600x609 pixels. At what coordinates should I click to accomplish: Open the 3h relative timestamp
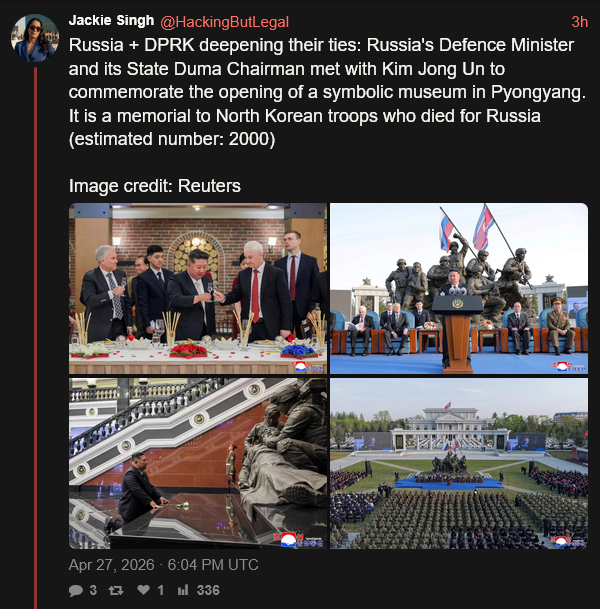tap(579, 22)
